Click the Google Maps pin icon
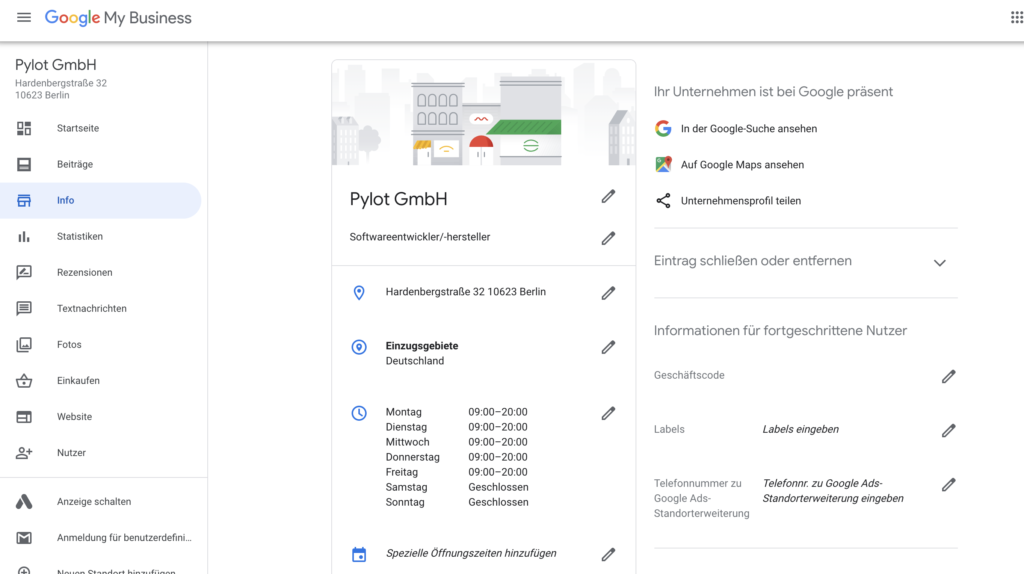This screenshot has height=574, width=1024. coord(663,165)
